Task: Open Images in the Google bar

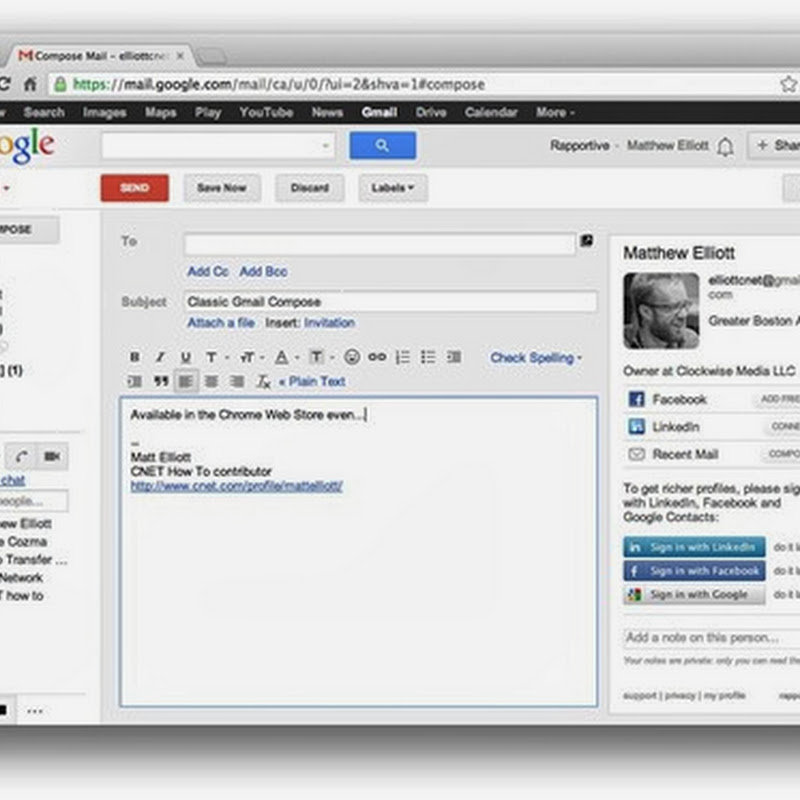Action: click(x=105, y=112)
